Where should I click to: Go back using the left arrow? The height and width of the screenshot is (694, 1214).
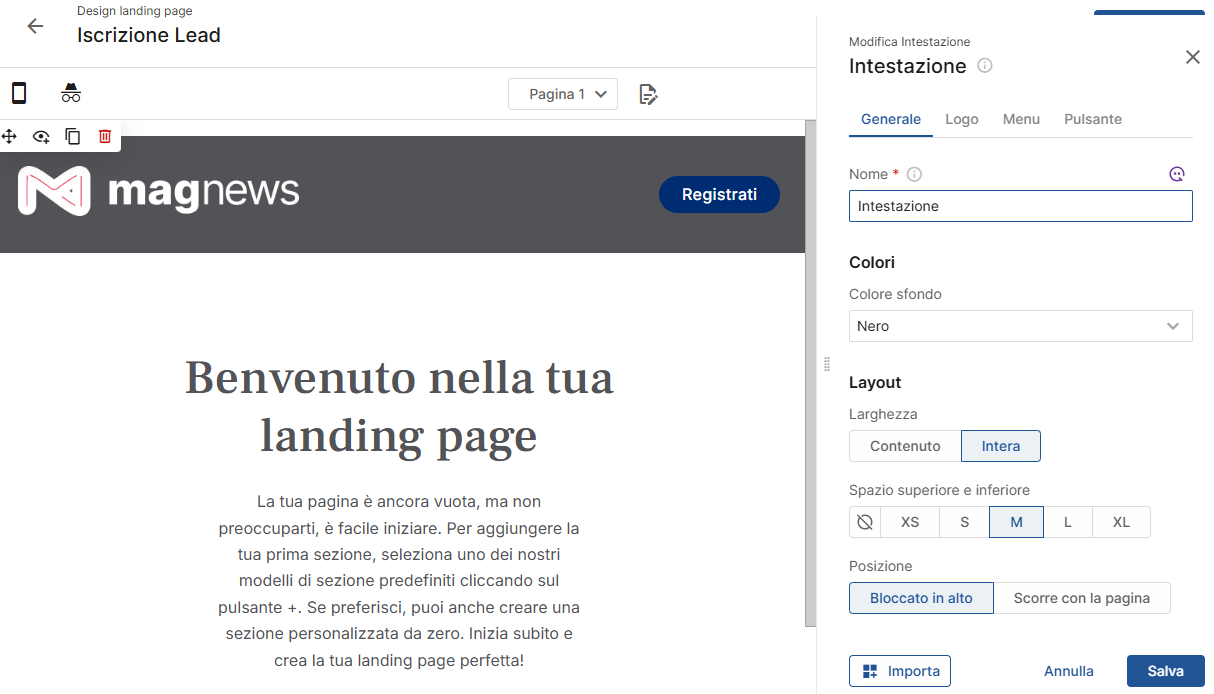pos(35,26)
